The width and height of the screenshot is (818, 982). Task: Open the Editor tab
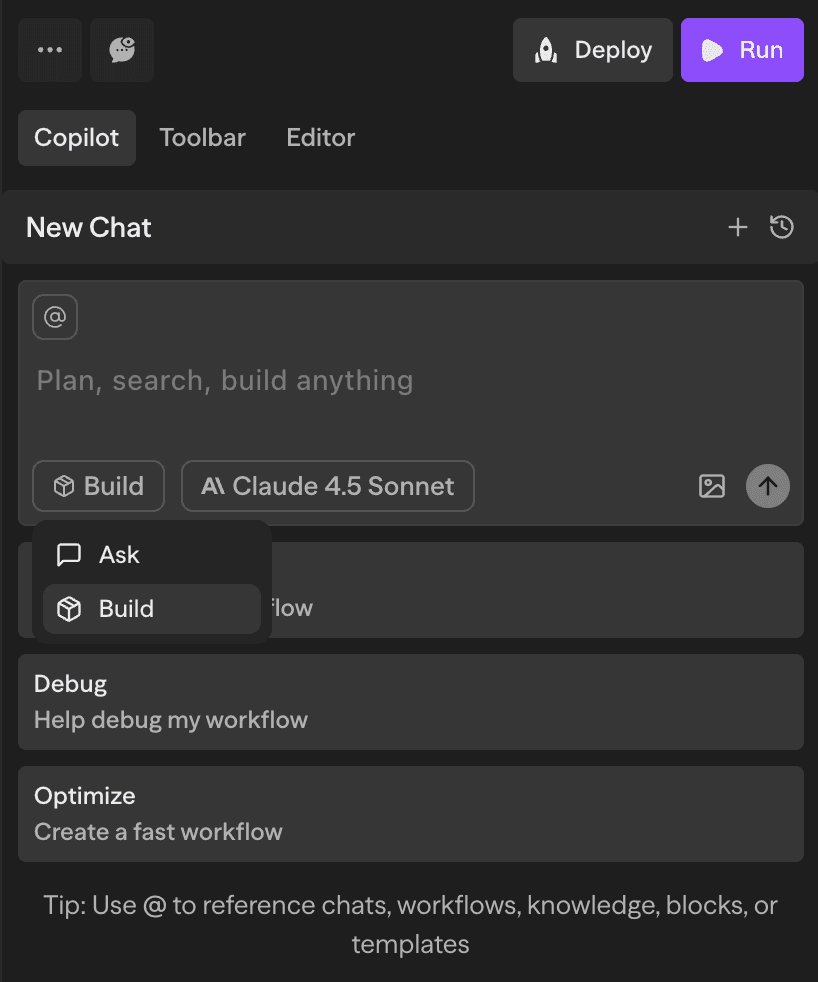320,137
